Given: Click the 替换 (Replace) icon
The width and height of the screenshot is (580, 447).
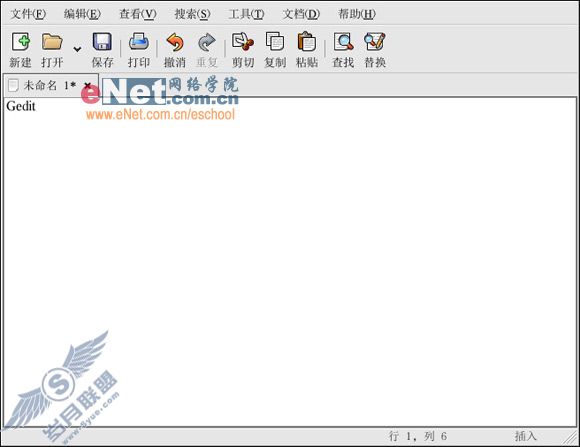Looking at the screenshot, I should (375, 41).
